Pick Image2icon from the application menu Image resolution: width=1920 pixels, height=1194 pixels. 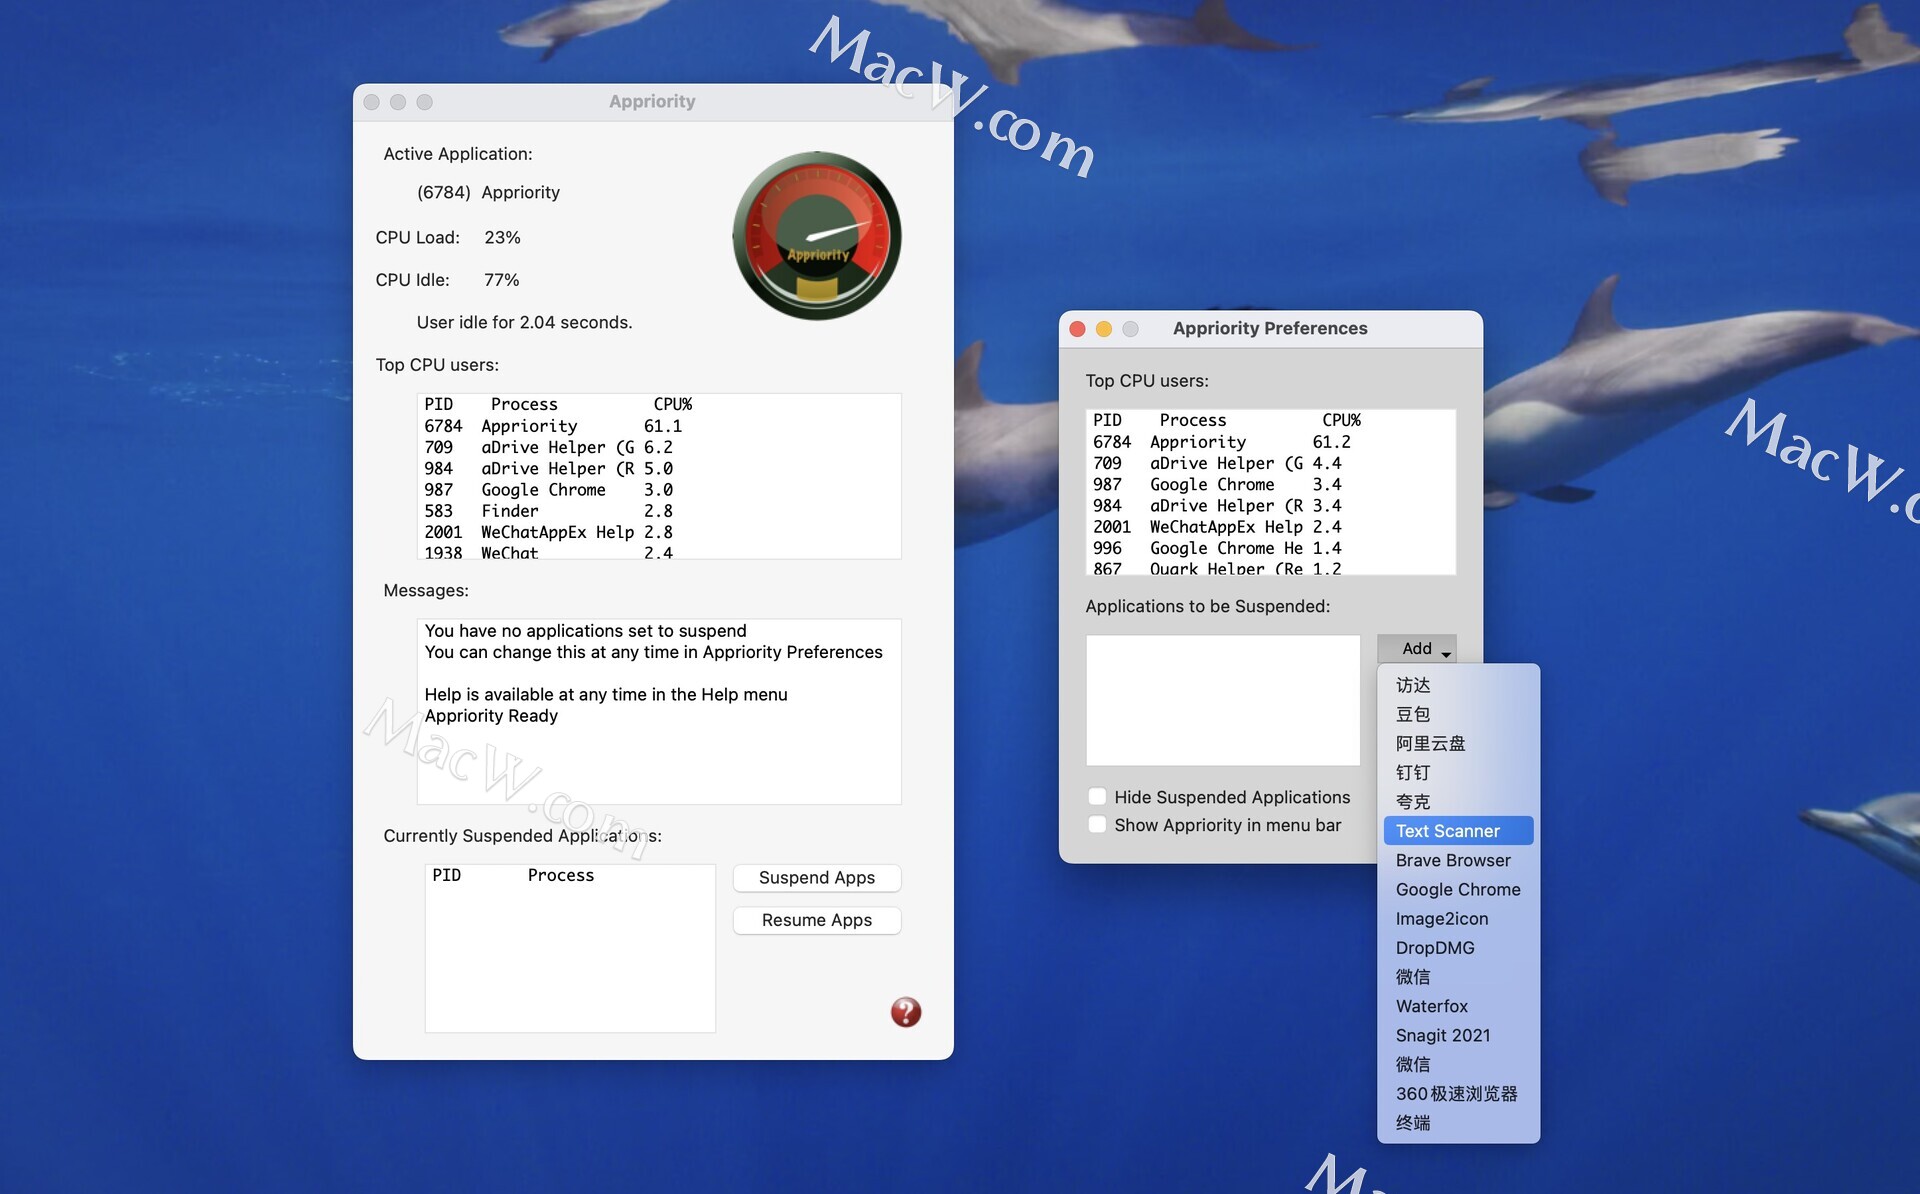(1458, 918)
